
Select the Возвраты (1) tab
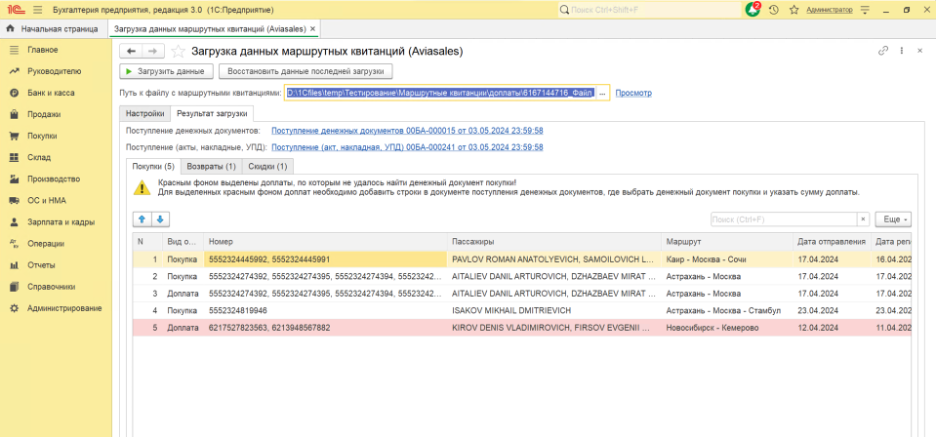(211, 166)
